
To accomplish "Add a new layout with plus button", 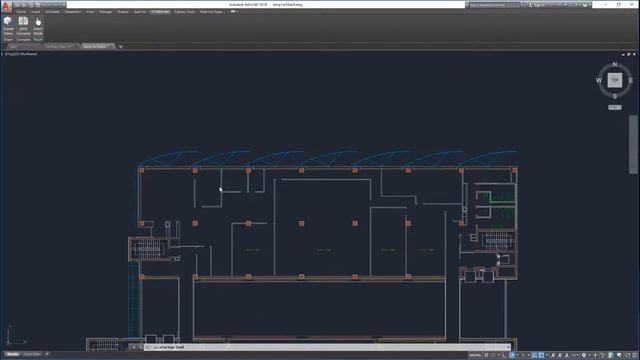I will (47, 354).
